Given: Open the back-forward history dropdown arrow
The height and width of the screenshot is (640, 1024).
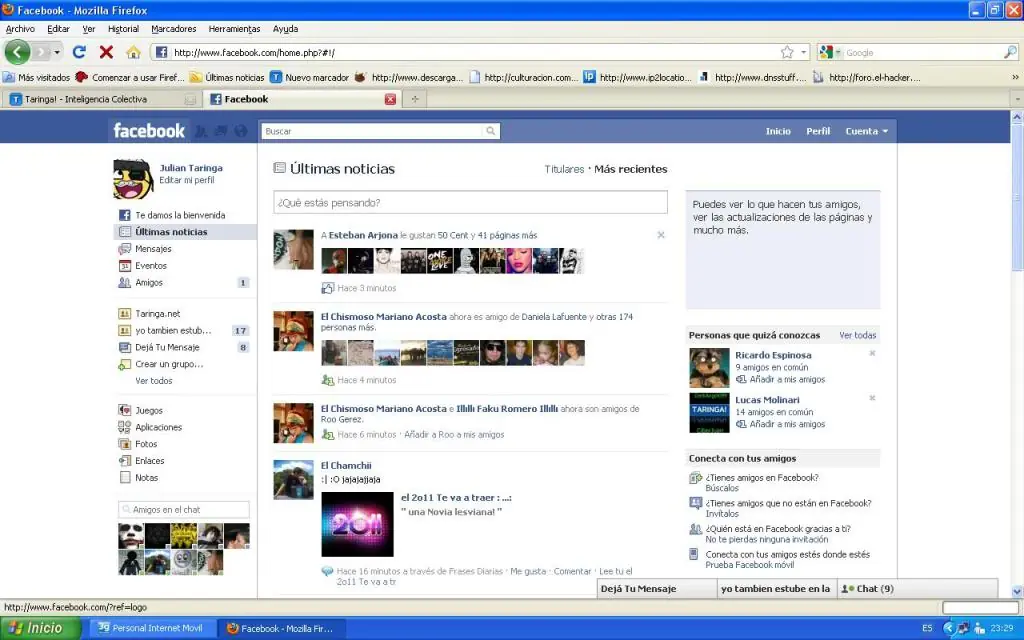Looking at the screenshot, I should (57, 52).
